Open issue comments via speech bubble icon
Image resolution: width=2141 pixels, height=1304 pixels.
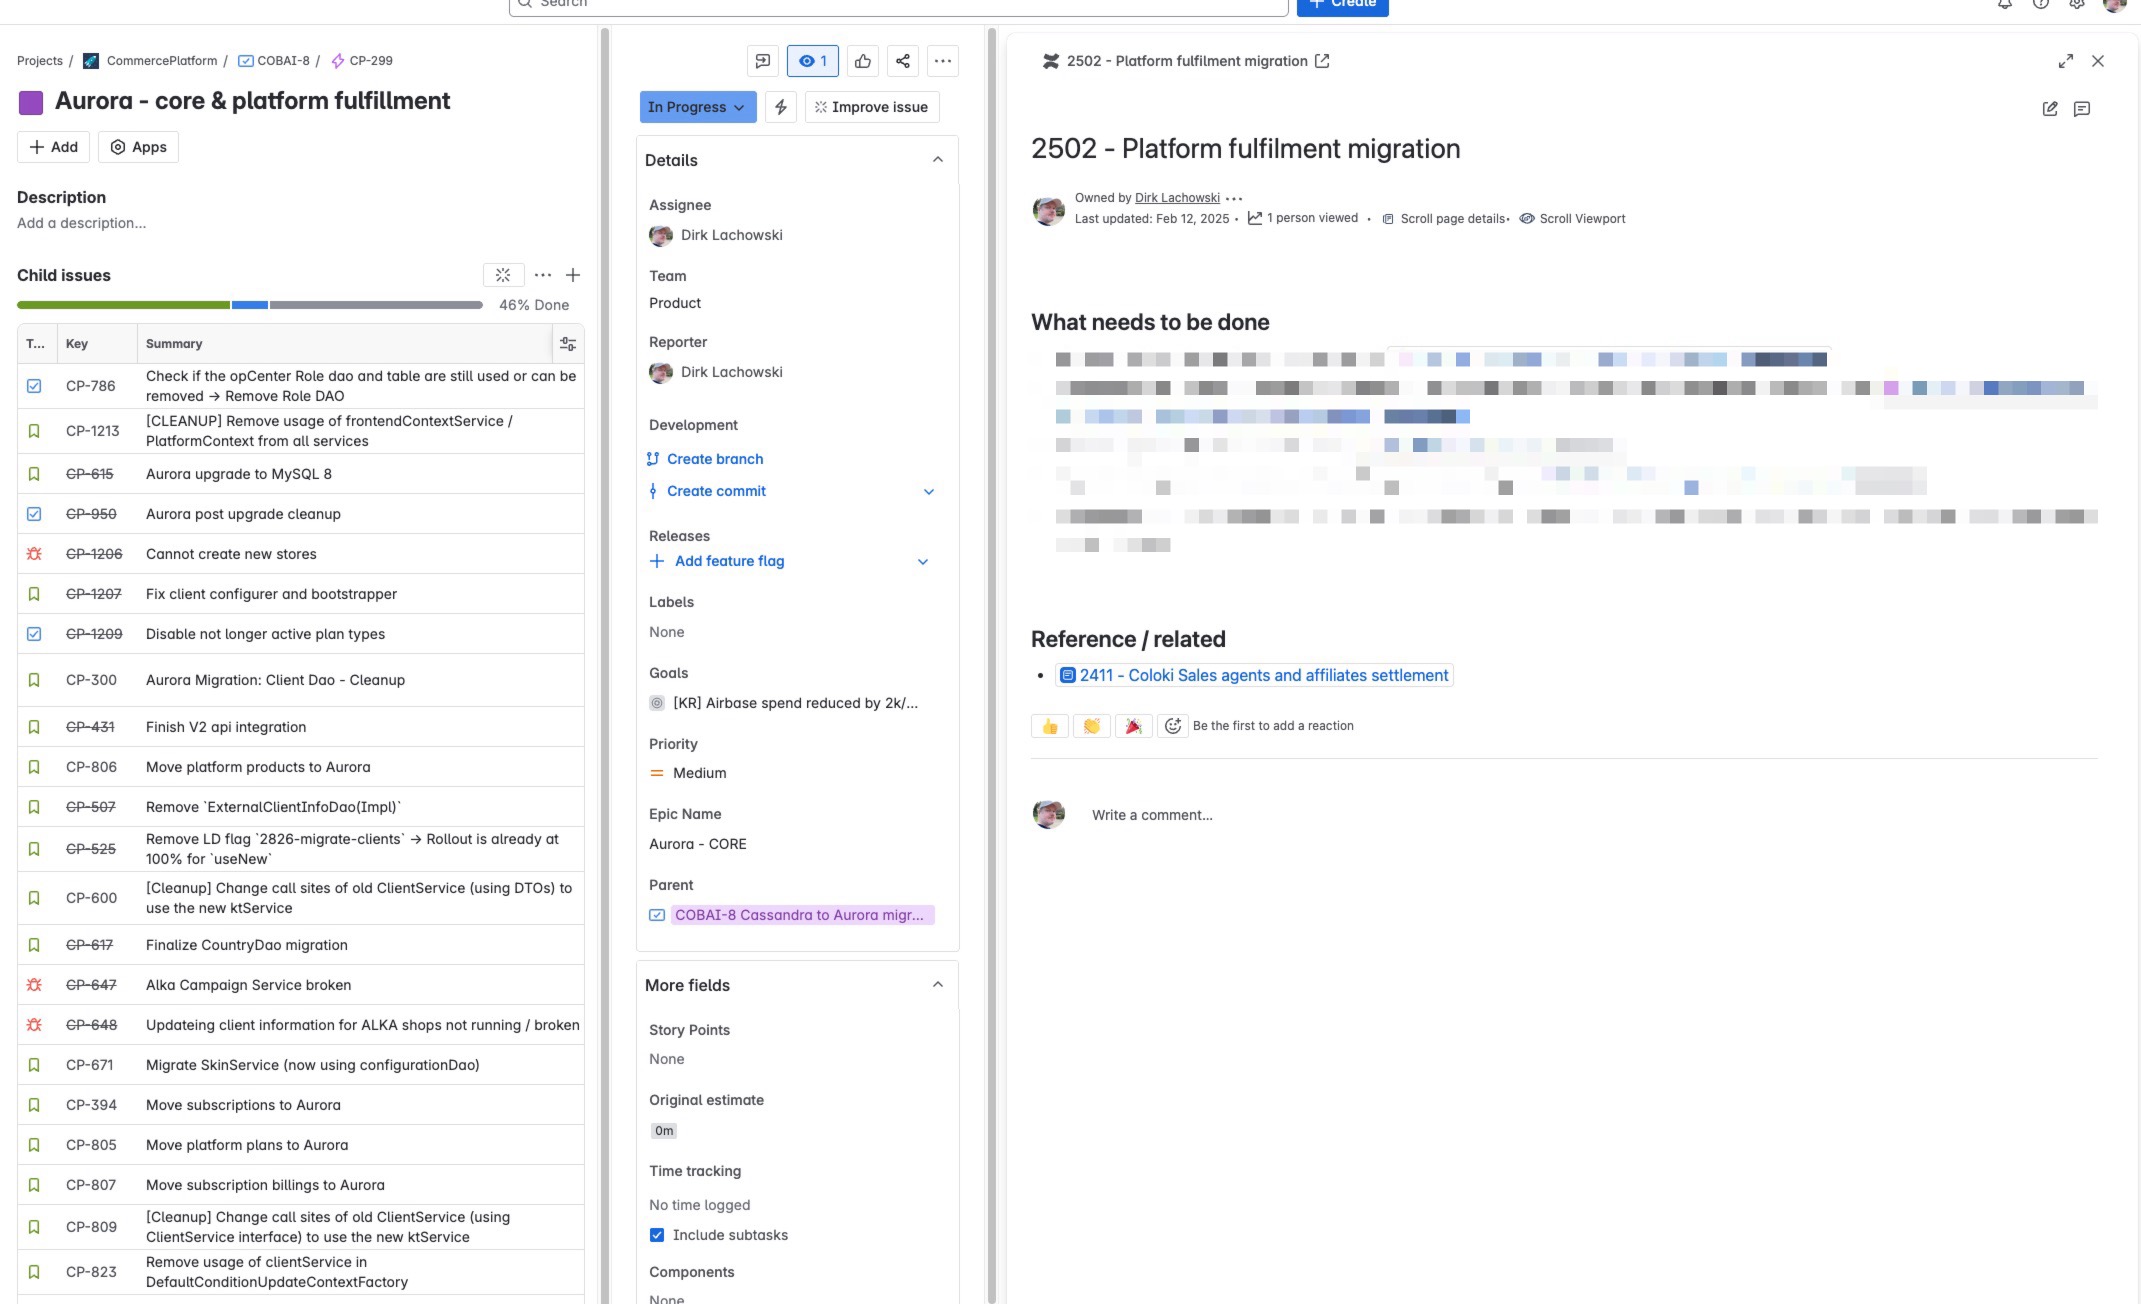pyautogui.click(x=762, y=61)
